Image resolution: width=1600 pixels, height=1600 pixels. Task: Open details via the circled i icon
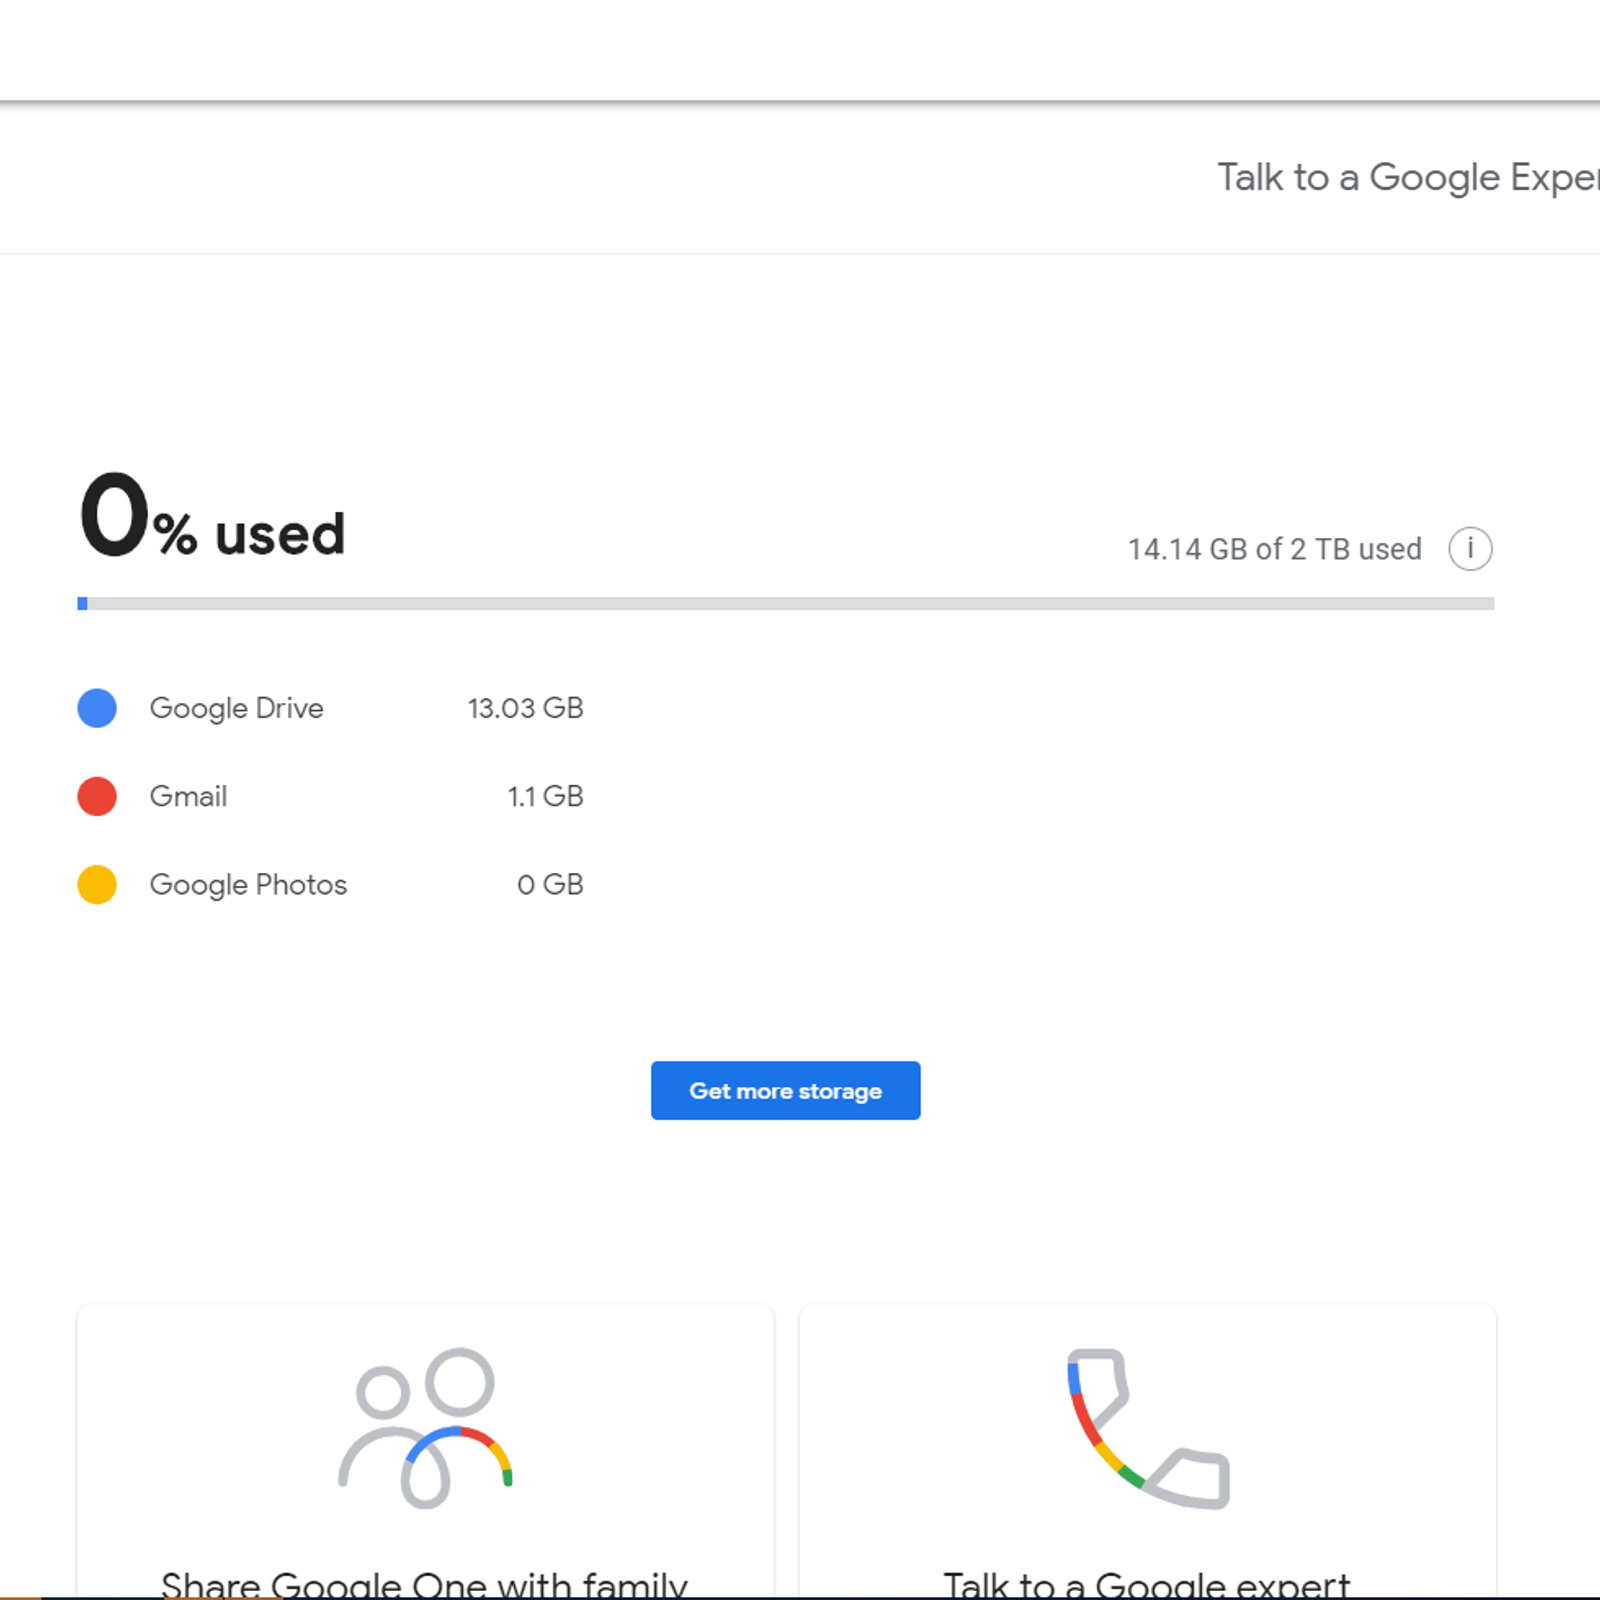click(x=1470, y=548)
